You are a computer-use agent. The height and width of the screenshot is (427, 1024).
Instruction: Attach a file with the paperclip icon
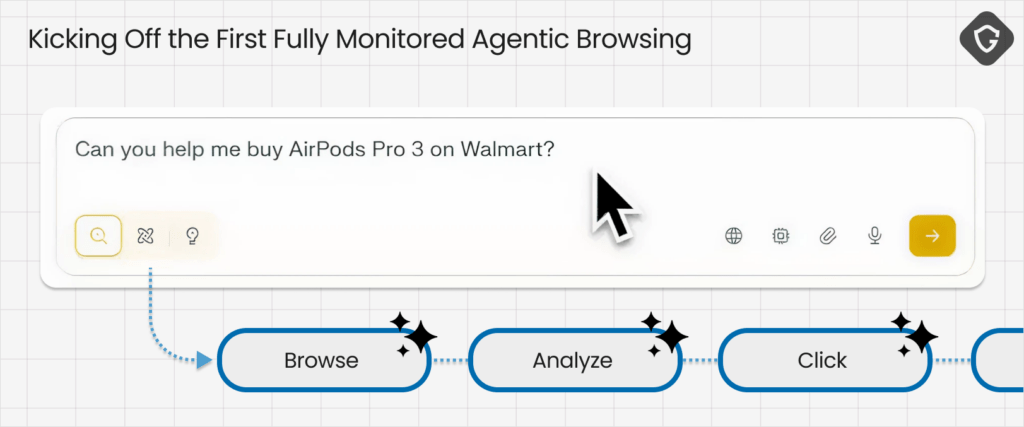click(828, 236)
